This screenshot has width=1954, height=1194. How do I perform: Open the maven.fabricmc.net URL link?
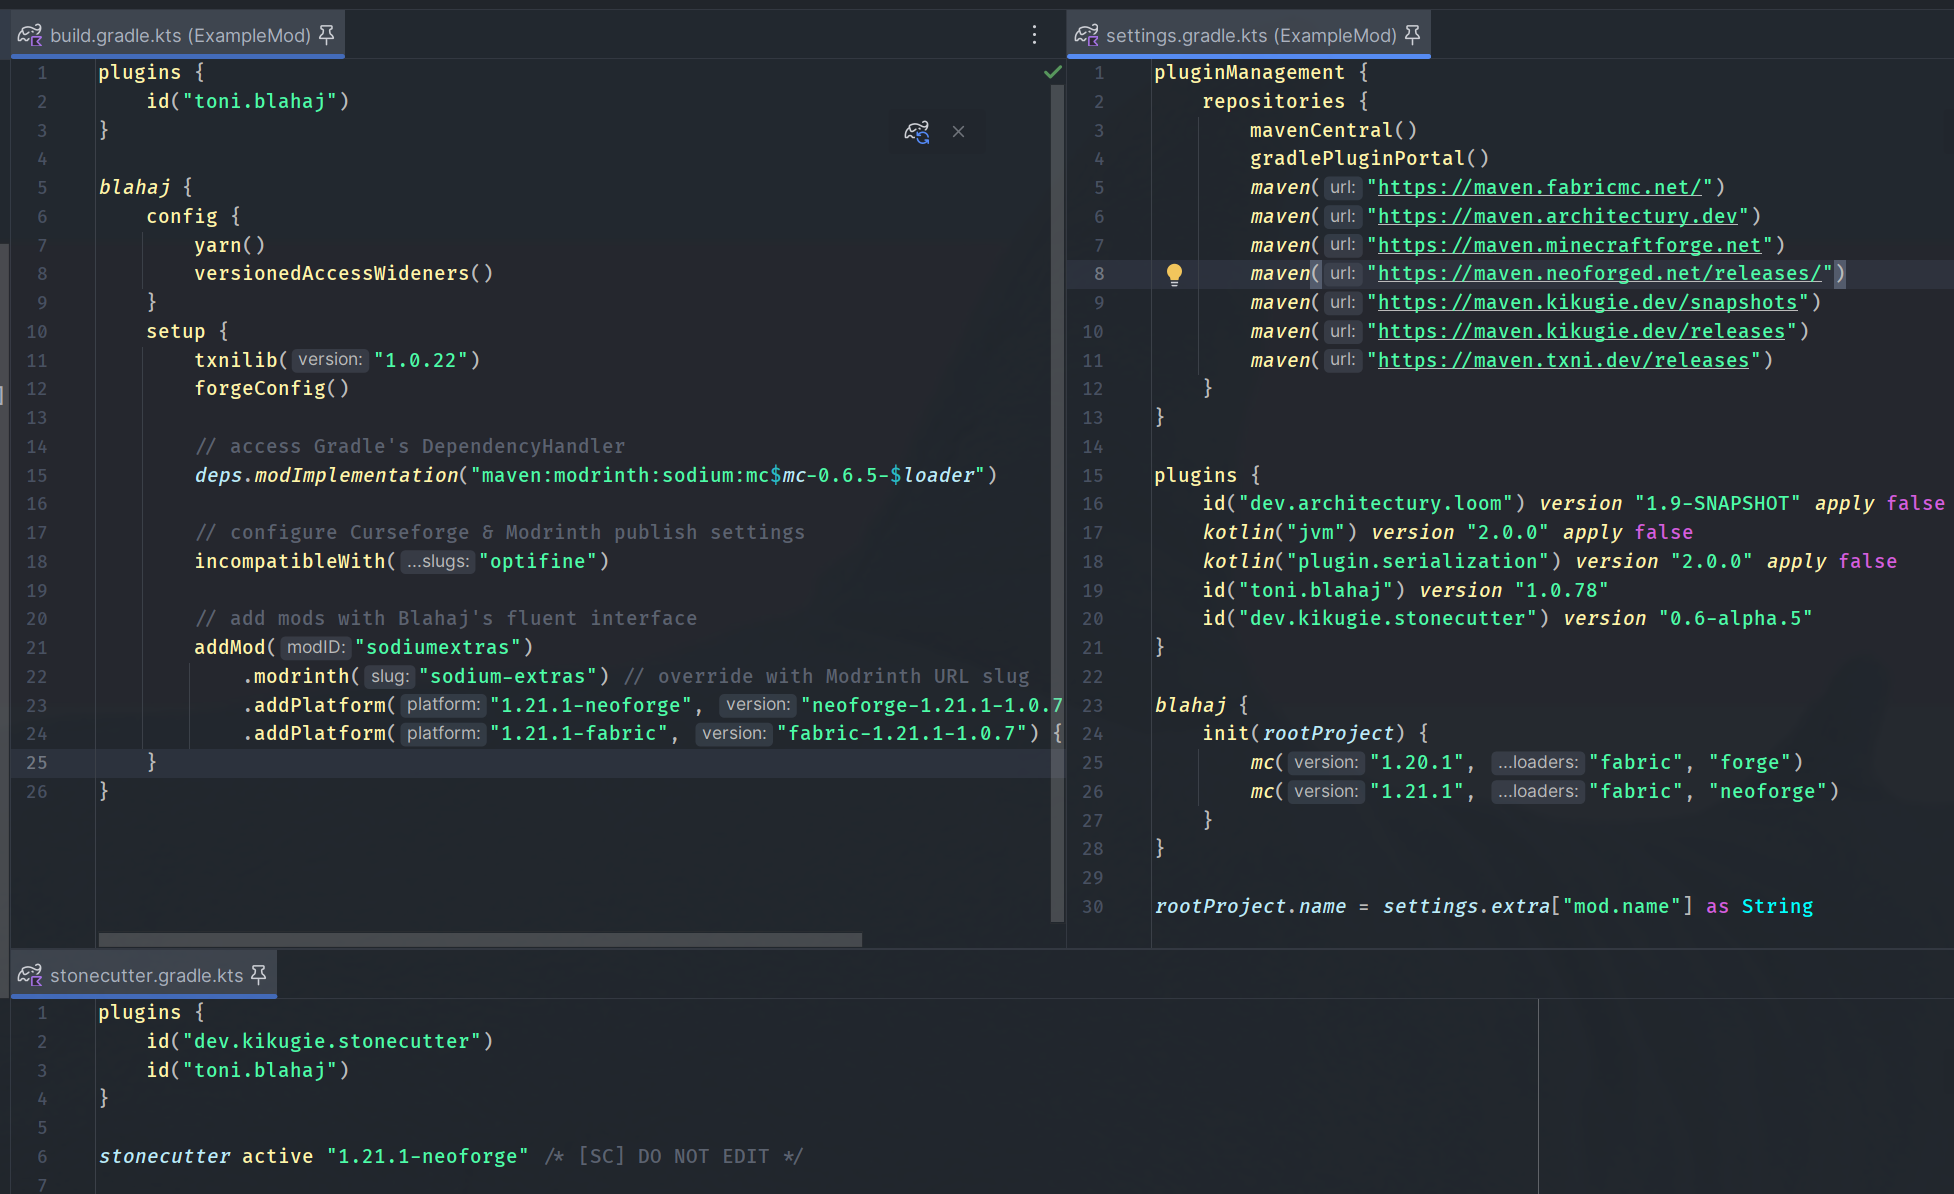[1540, 188]
